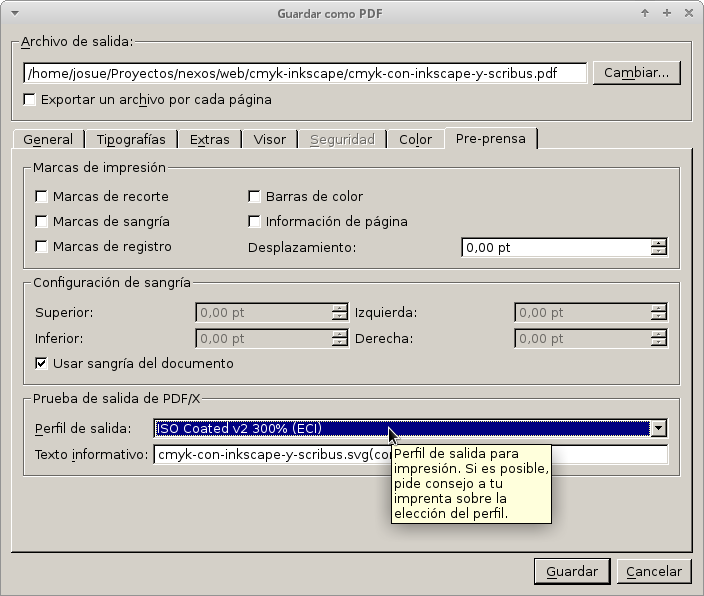Click the Cancelar button
The height and width of the screenshot is (596, 704).
click(x=653, y=572)
